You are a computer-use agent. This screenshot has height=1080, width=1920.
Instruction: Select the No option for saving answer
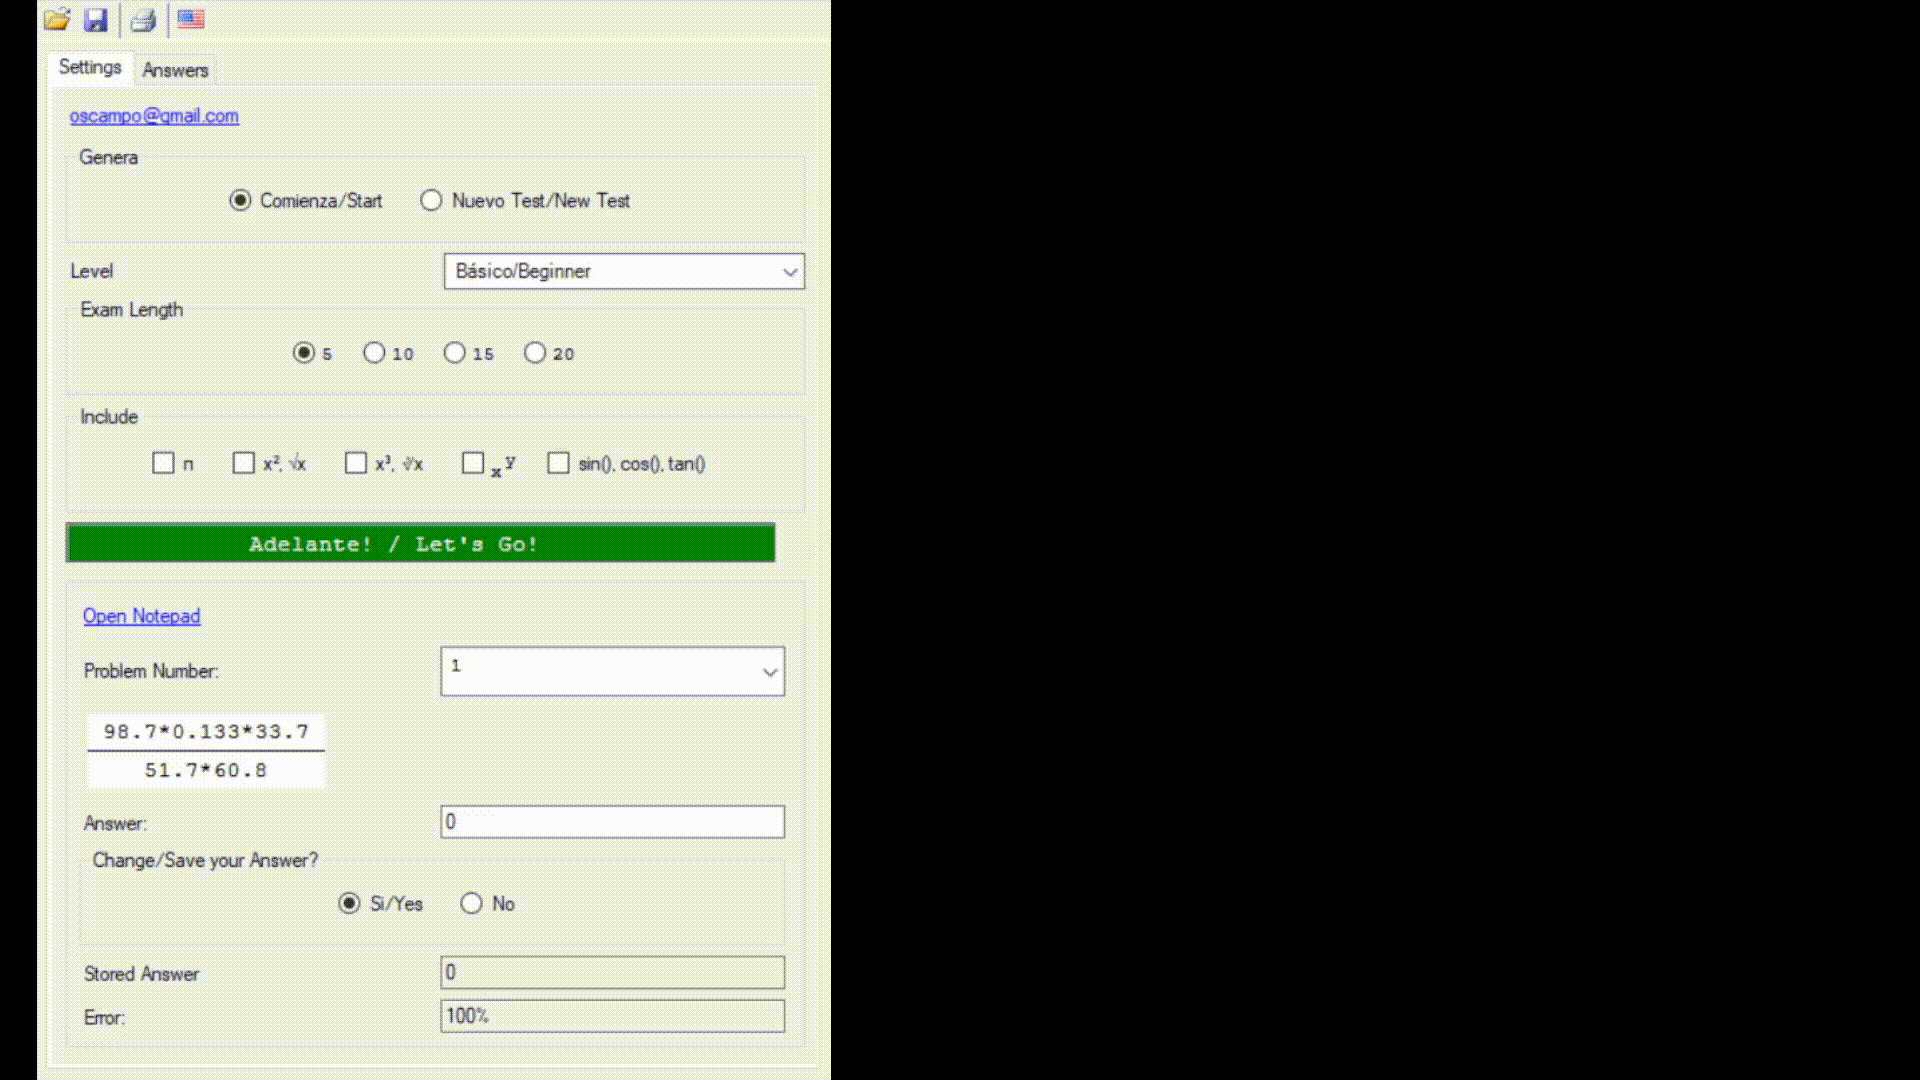(x=471, y=904)
